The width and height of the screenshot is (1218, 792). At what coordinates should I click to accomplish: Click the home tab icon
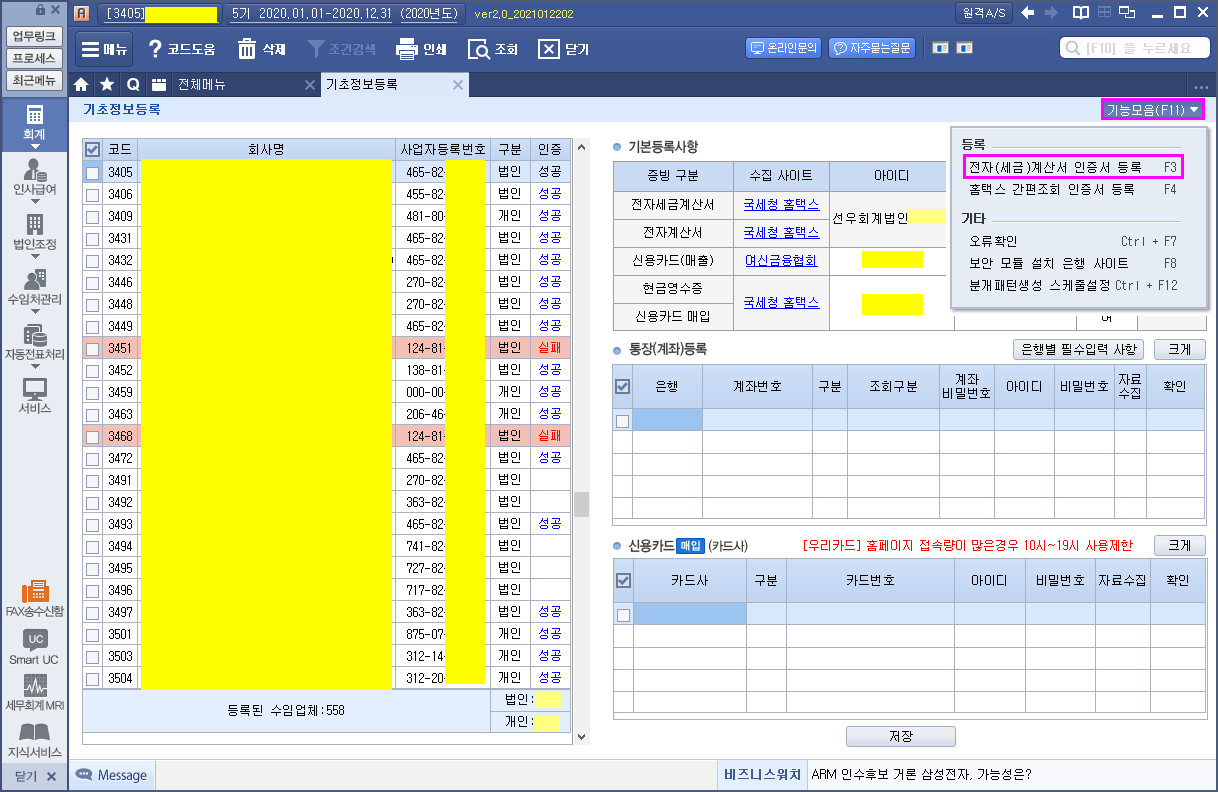pos(82,84)
